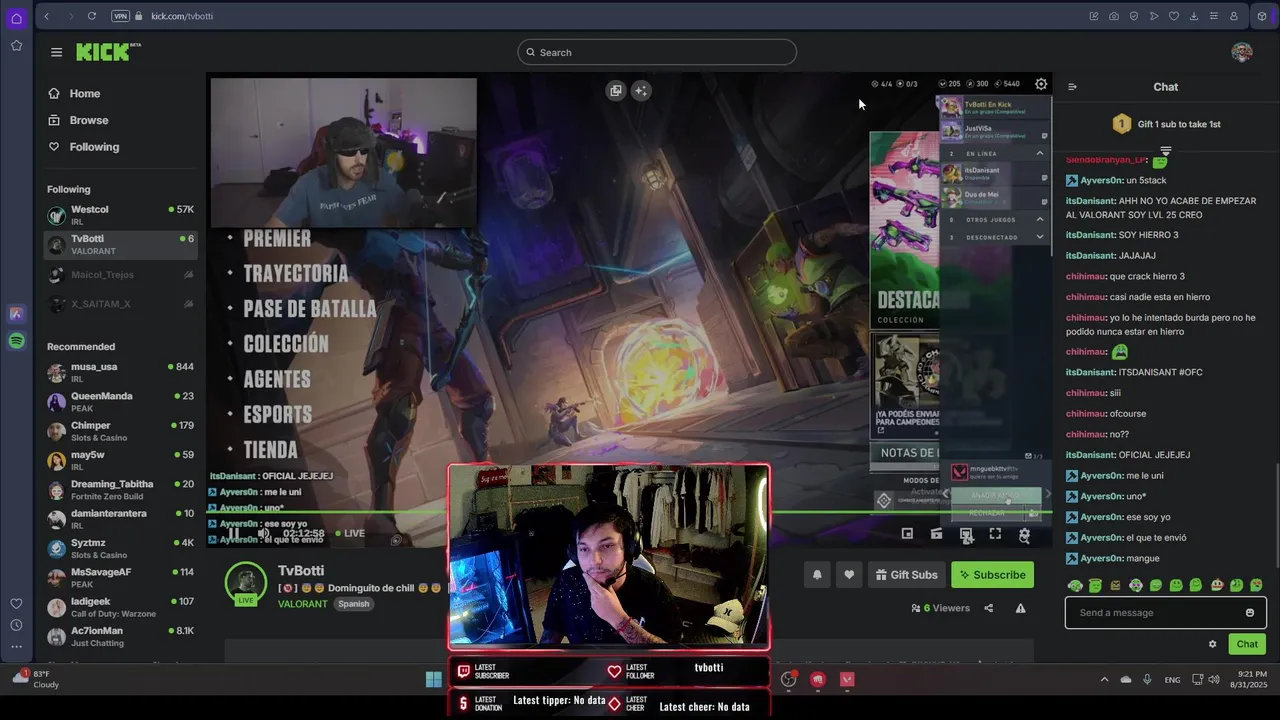The width and height of the screenshot is (1280, 720).
Task: Toggle theater mode icon on player
Action: [966, 534]
